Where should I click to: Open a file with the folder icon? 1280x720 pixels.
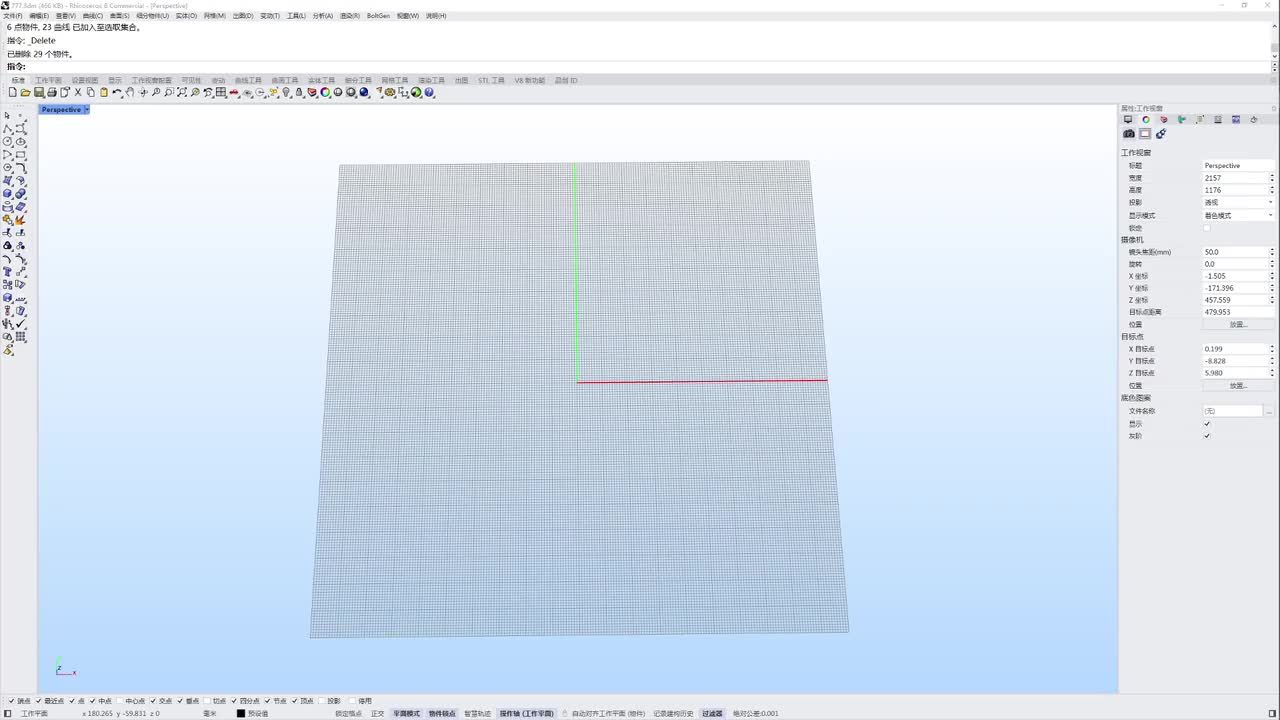pyautogui.click(x=25, y=92)
